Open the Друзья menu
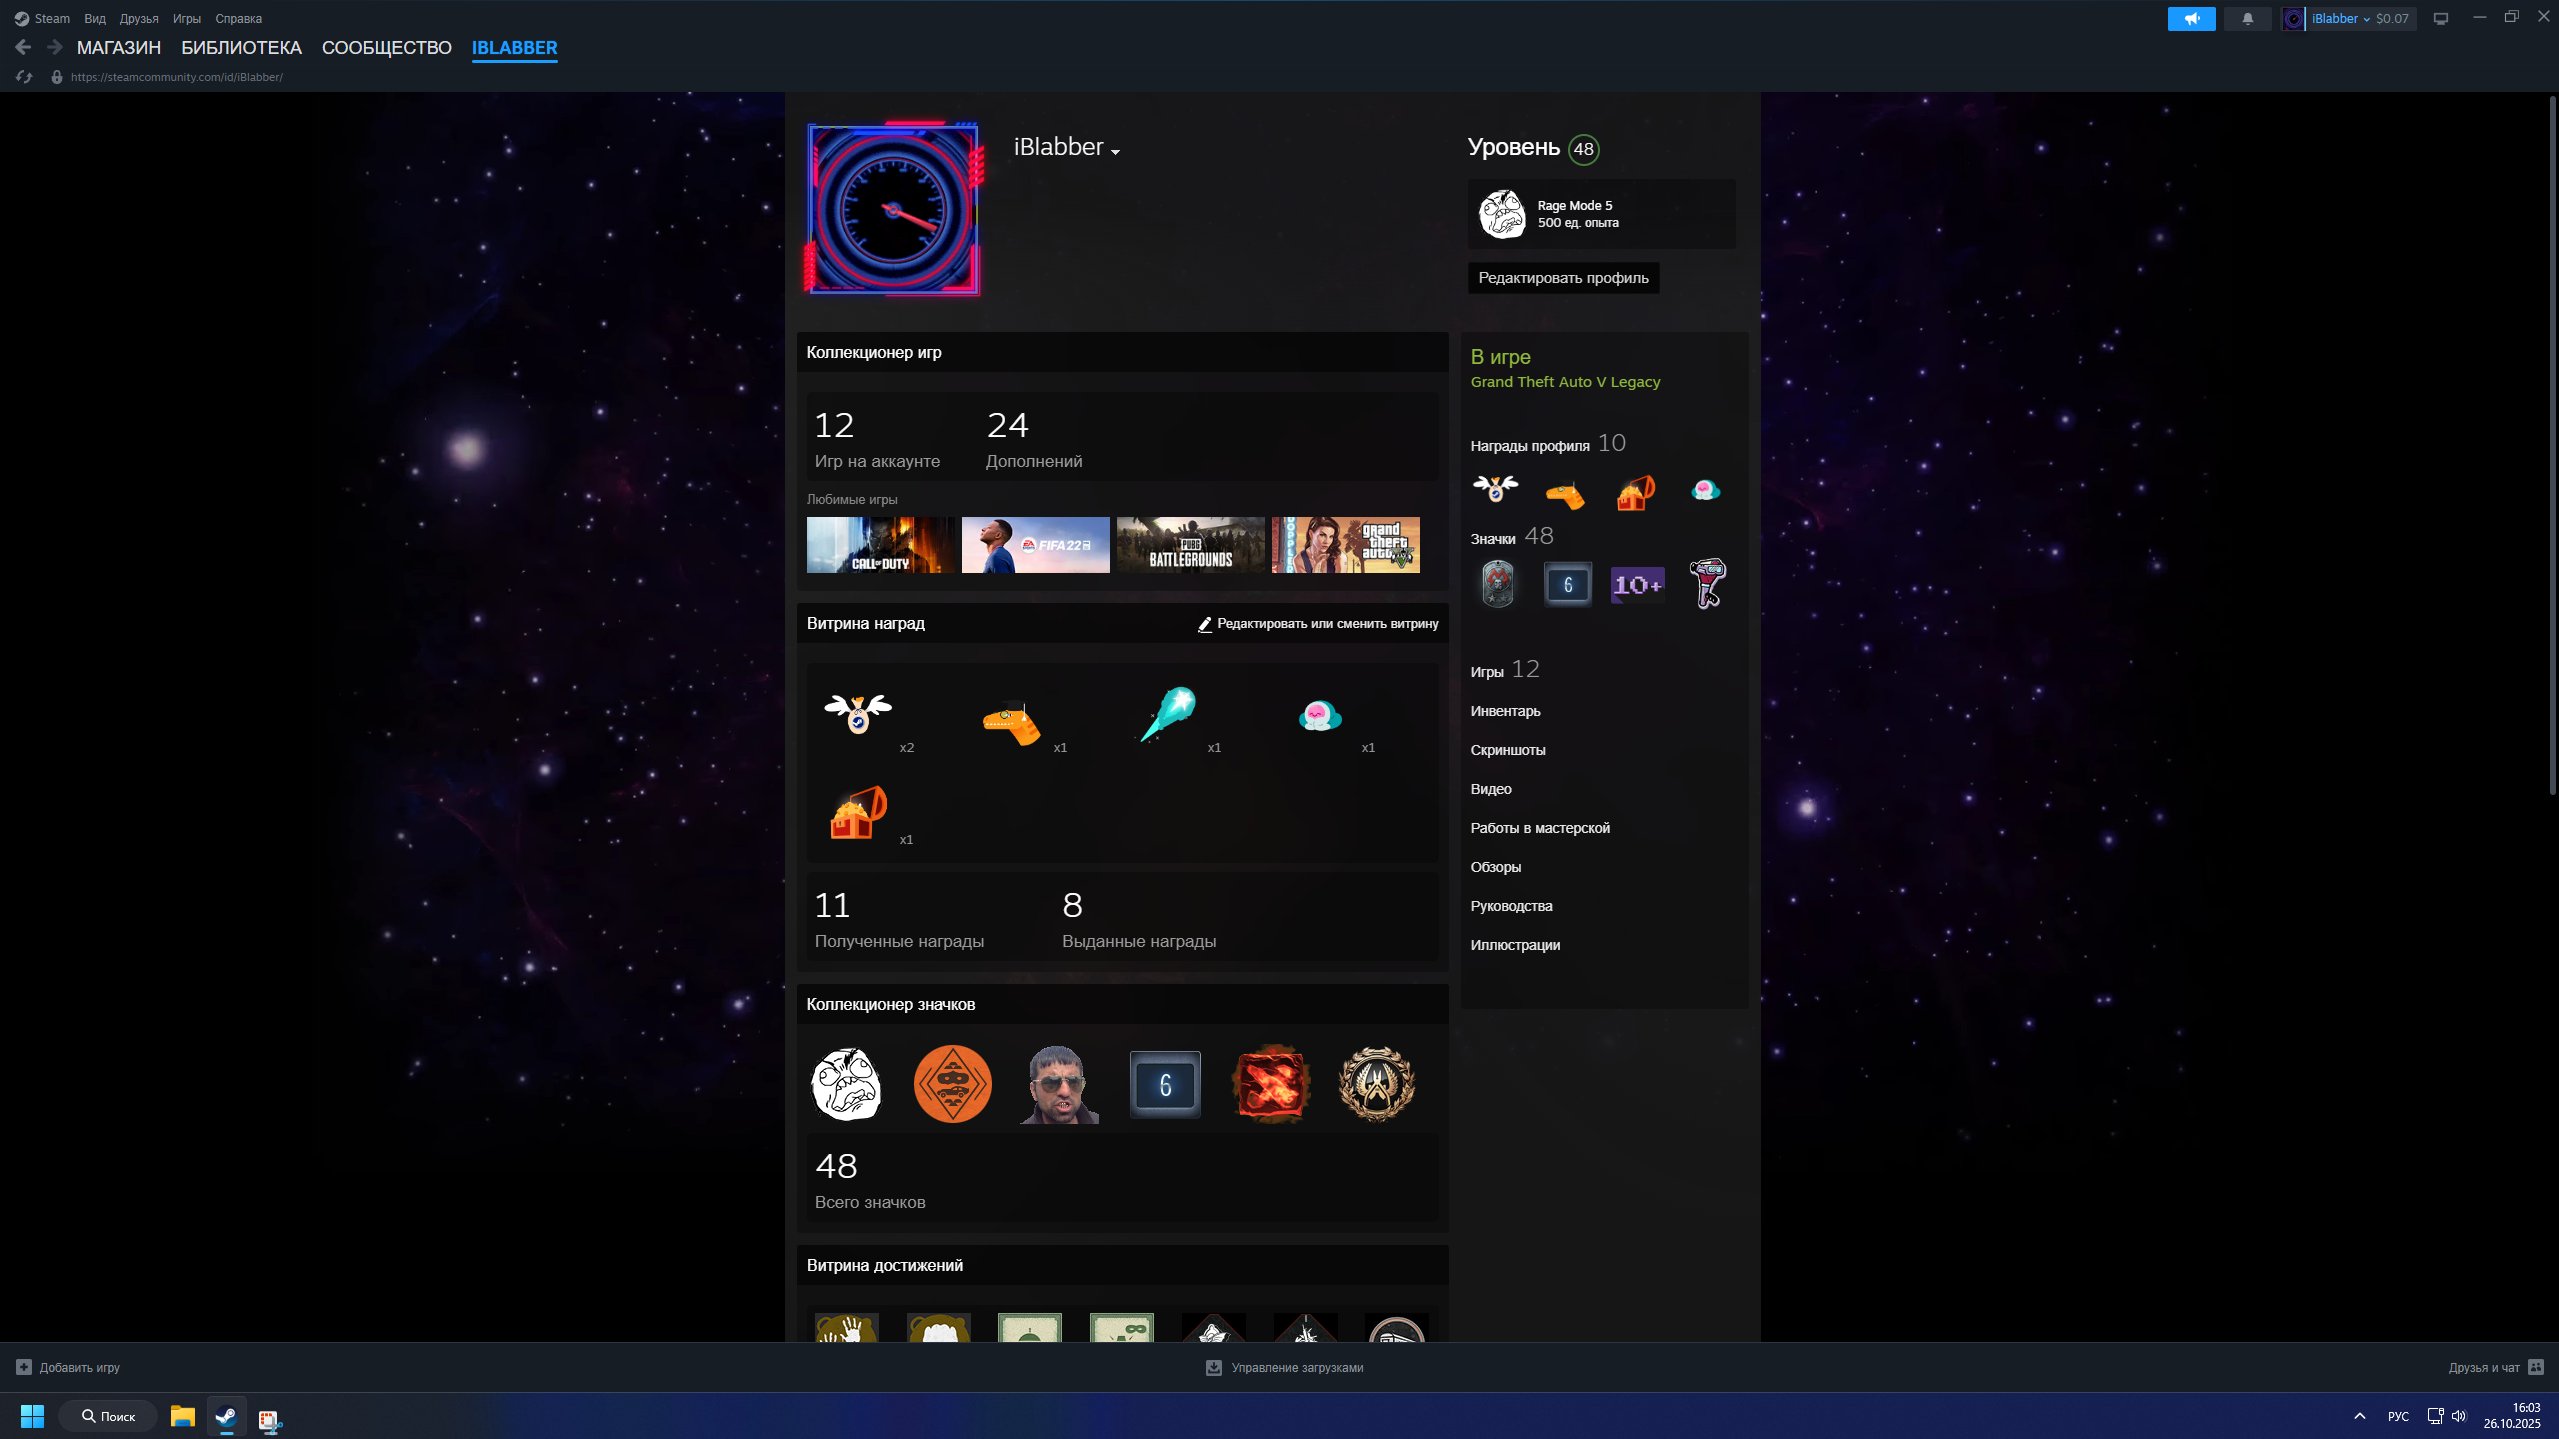Image resolution: width=2559 pixels, height=1439 pixels. coord(139,19)
